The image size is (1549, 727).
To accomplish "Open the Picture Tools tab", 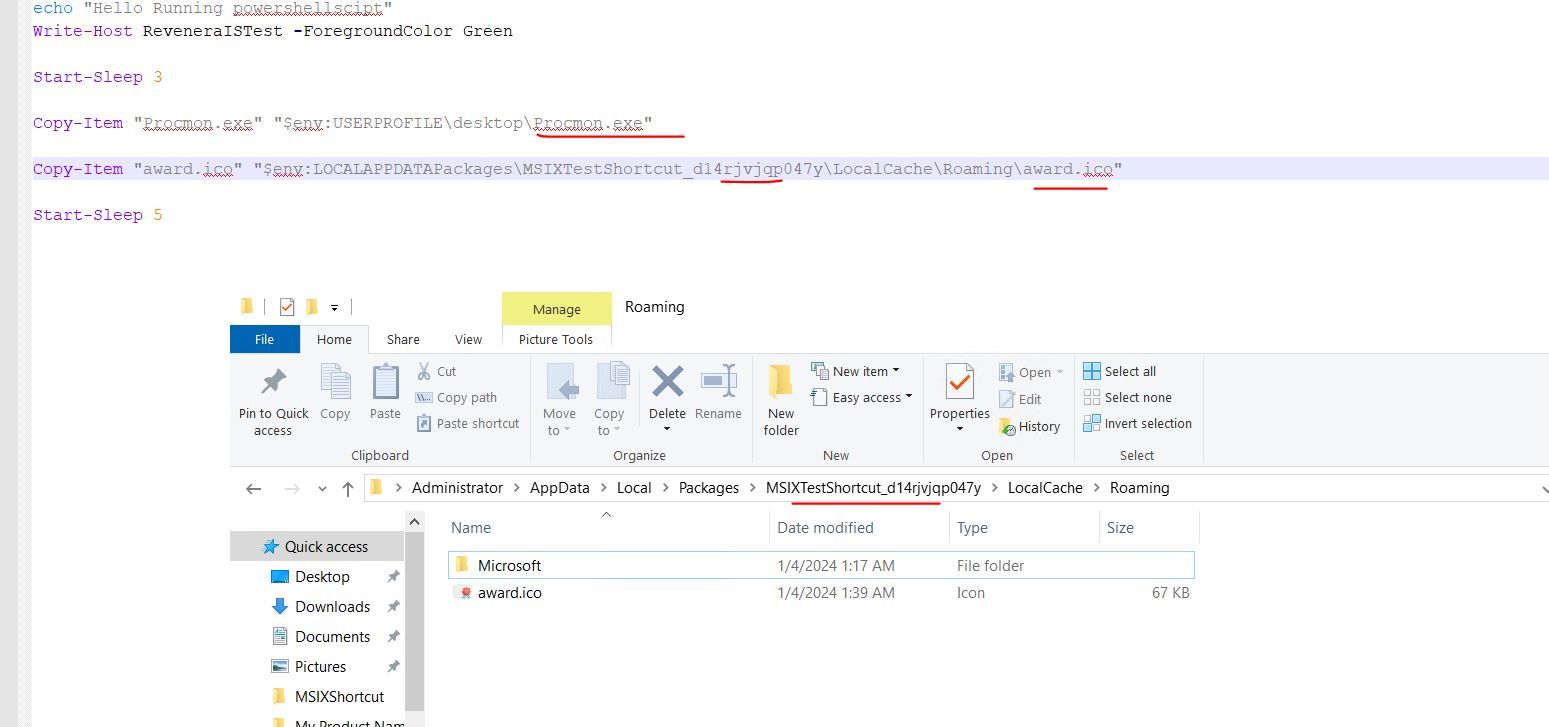I will coord(556,339).
